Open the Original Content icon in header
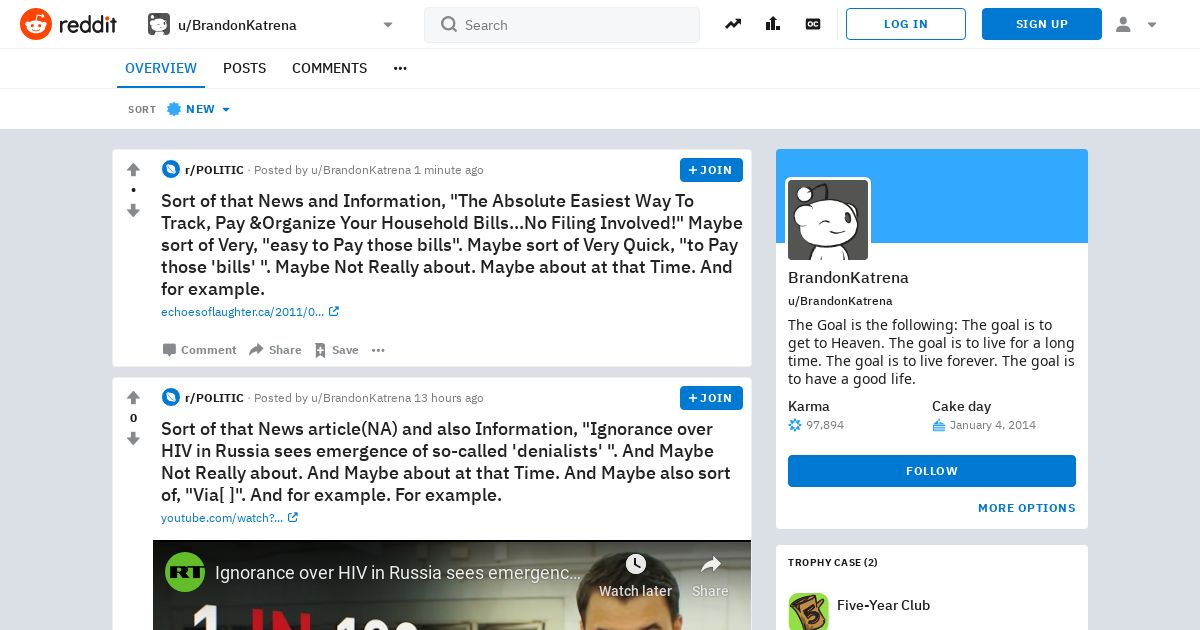This screenshot has width=1200, height=630. click(x=813, y=24)
